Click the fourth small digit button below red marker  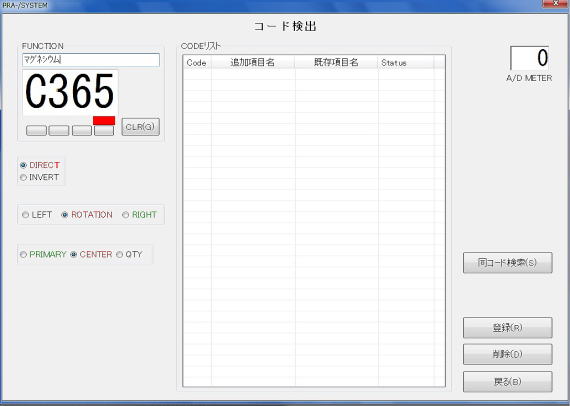104,130
